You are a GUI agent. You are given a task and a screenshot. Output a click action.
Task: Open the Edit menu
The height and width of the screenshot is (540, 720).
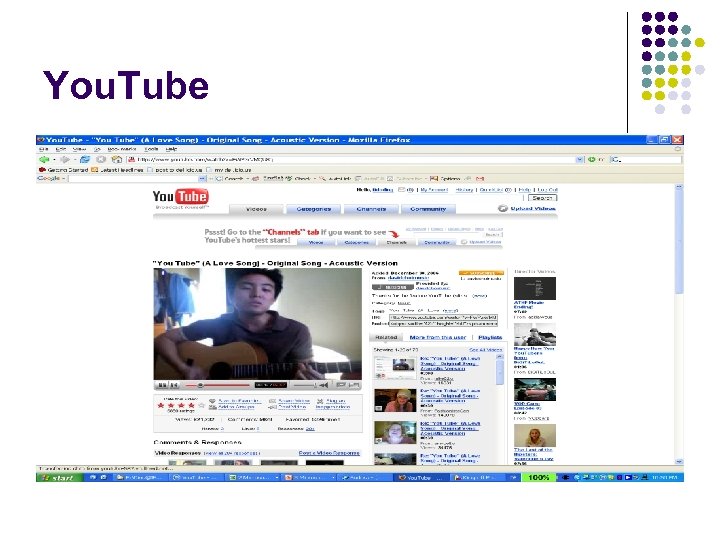[x=61, y=149]
